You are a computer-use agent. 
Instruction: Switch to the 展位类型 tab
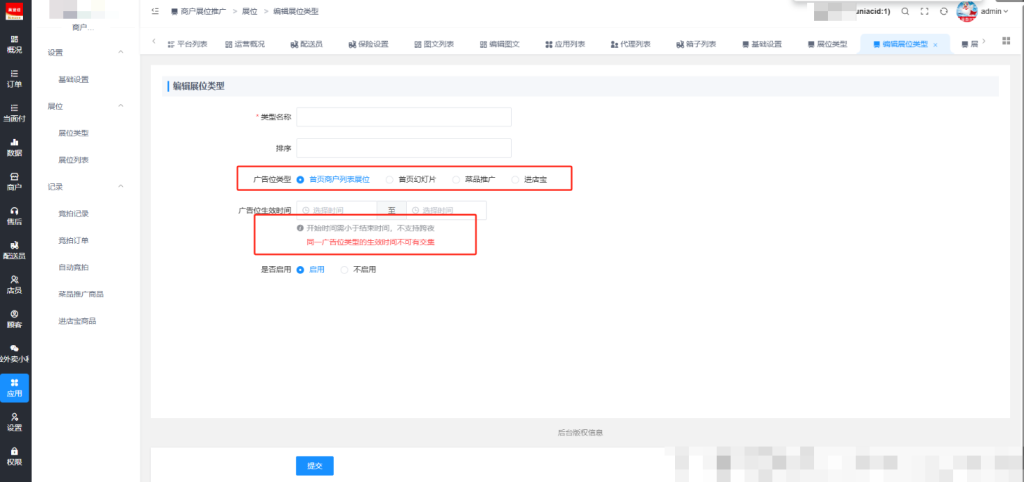pyautogui.click(x=827, y=44)
